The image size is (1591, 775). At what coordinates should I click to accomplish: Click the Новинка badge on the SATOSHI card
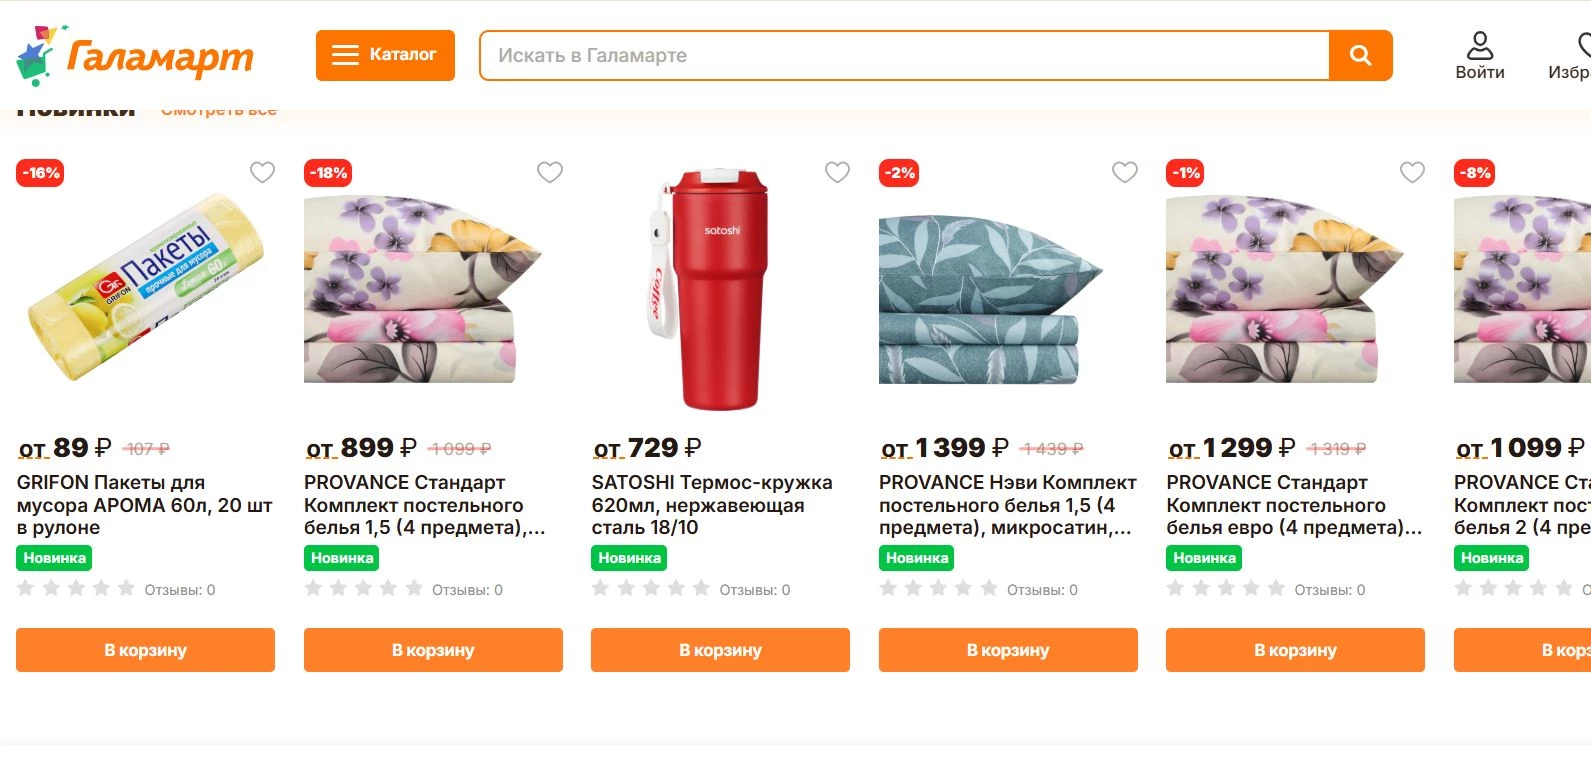point(627,558)
